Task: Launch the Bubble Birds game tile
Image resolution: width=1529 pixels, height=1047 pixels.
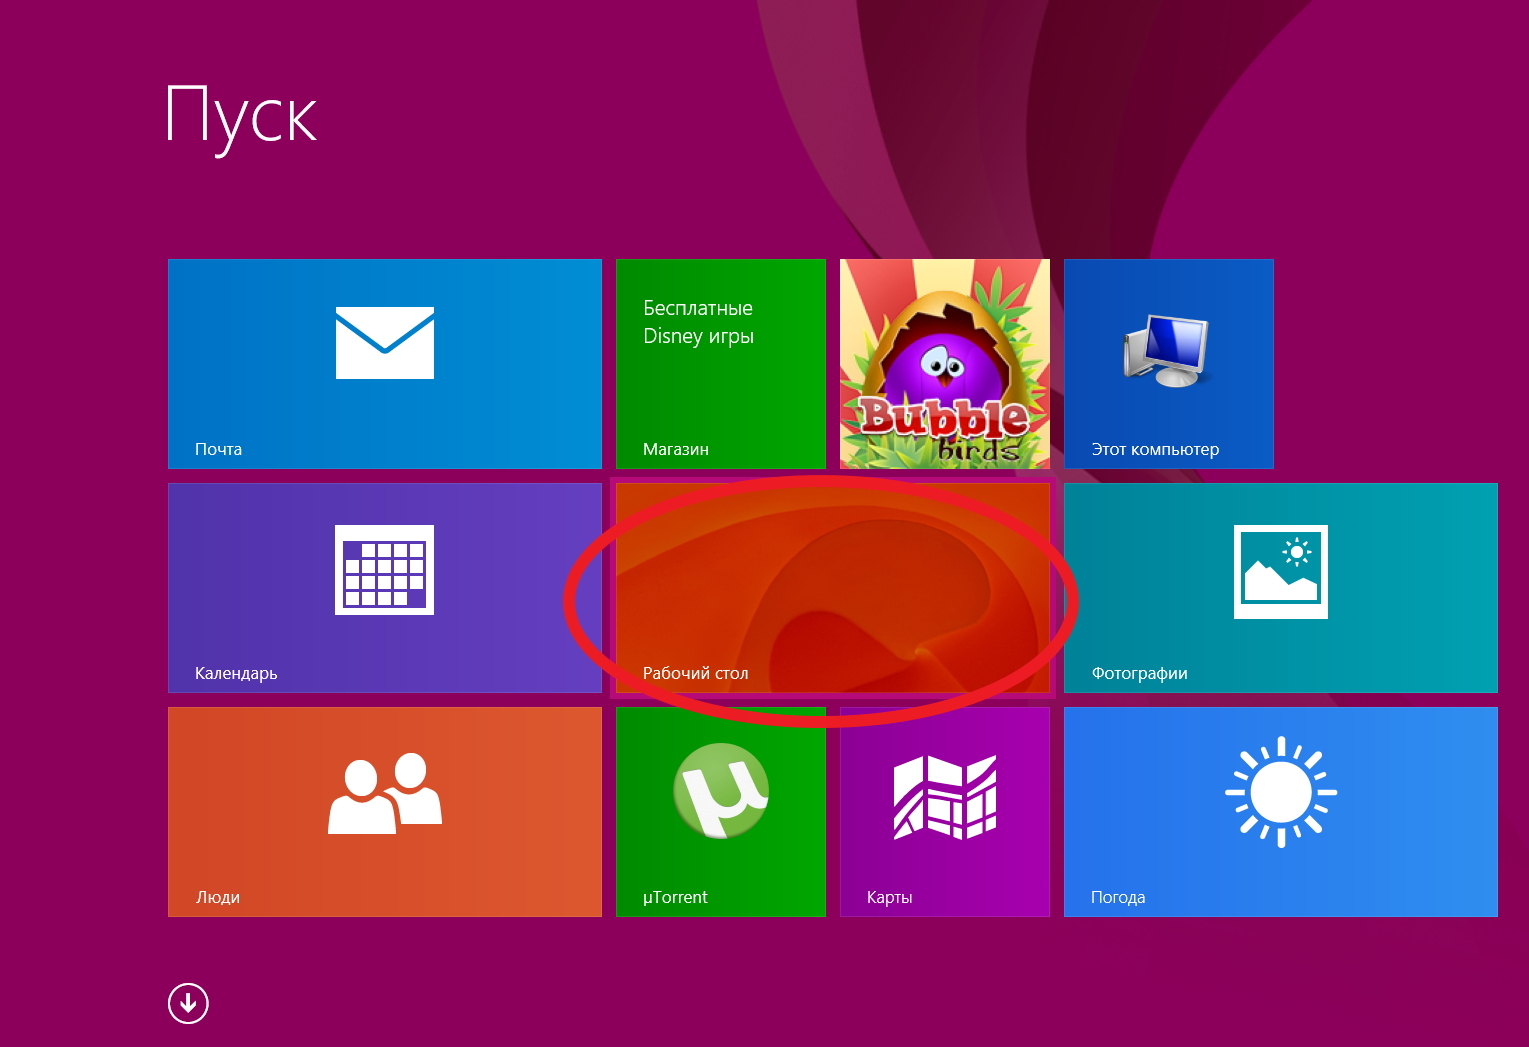Action: click(x=945, y=364)
